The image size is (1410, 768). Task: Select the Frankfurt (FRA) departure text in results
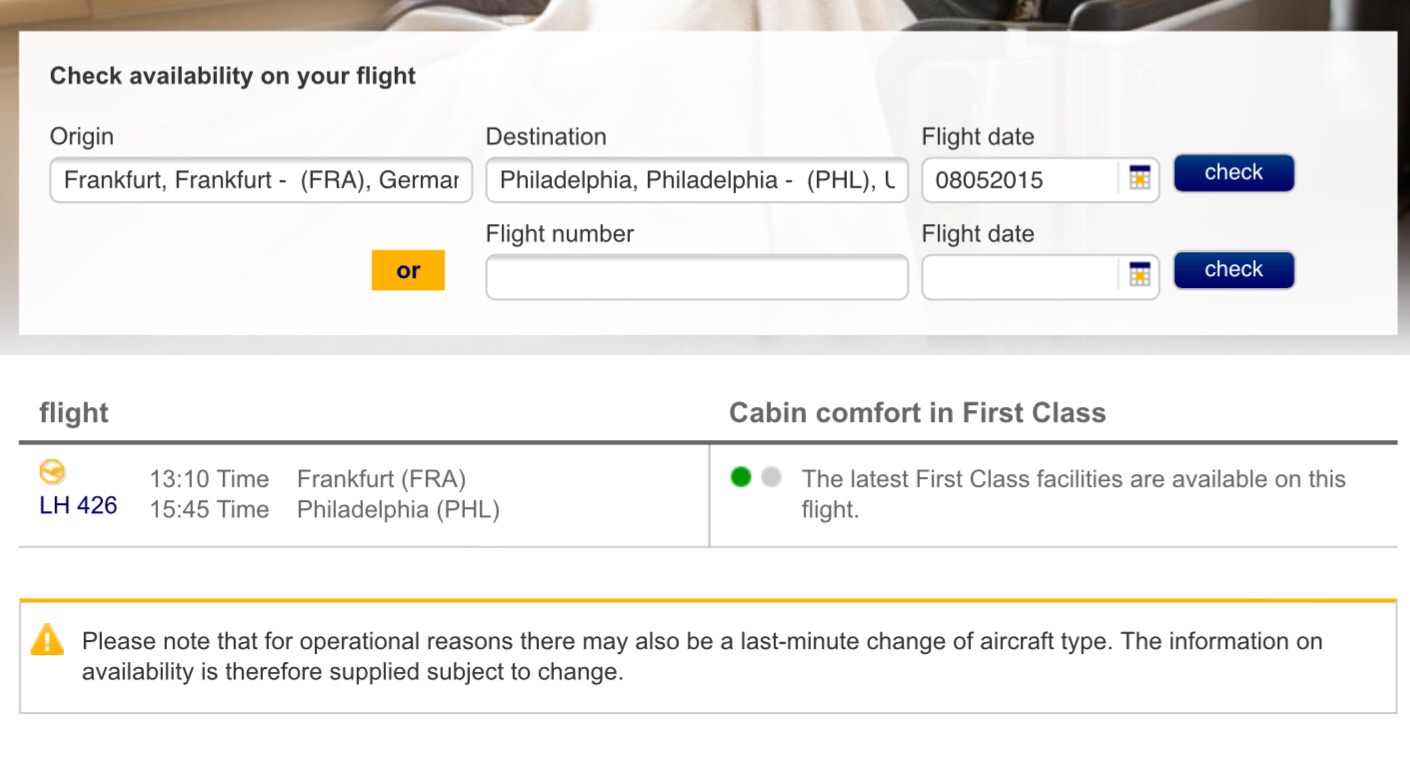[381, 479]
